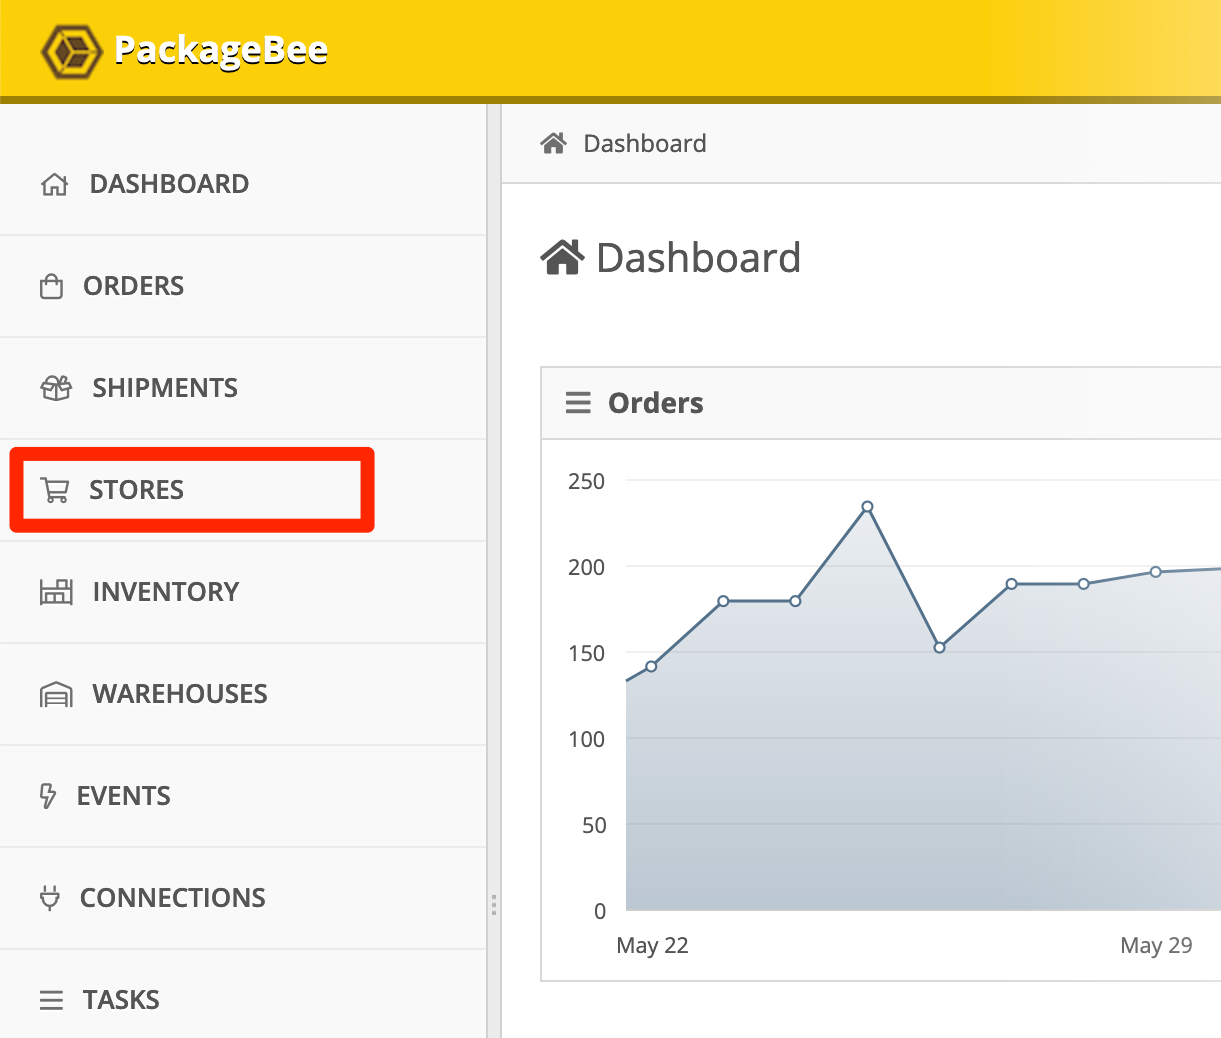
Task: Click the PackageBee brand name text
Action: [221, 50]
